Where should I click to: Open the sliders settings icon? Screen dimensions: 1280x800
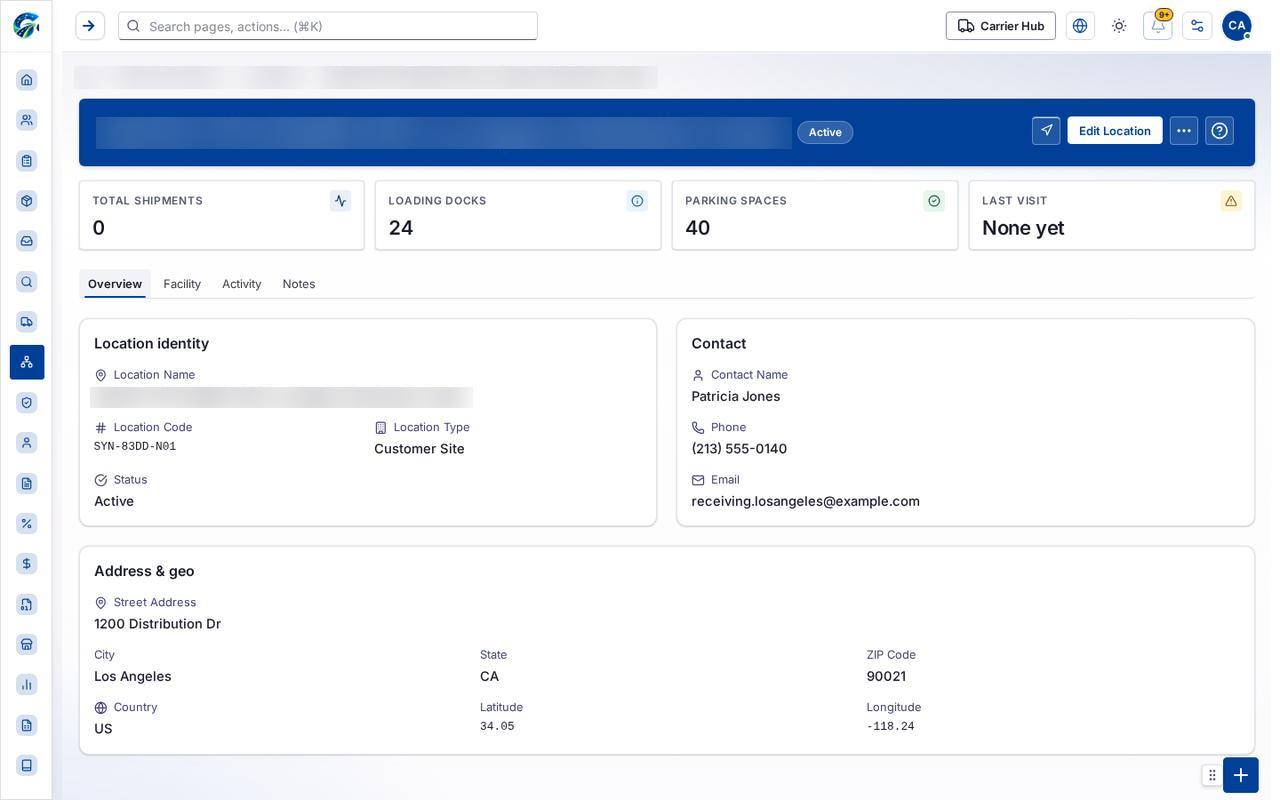(x=1197, y=26)
